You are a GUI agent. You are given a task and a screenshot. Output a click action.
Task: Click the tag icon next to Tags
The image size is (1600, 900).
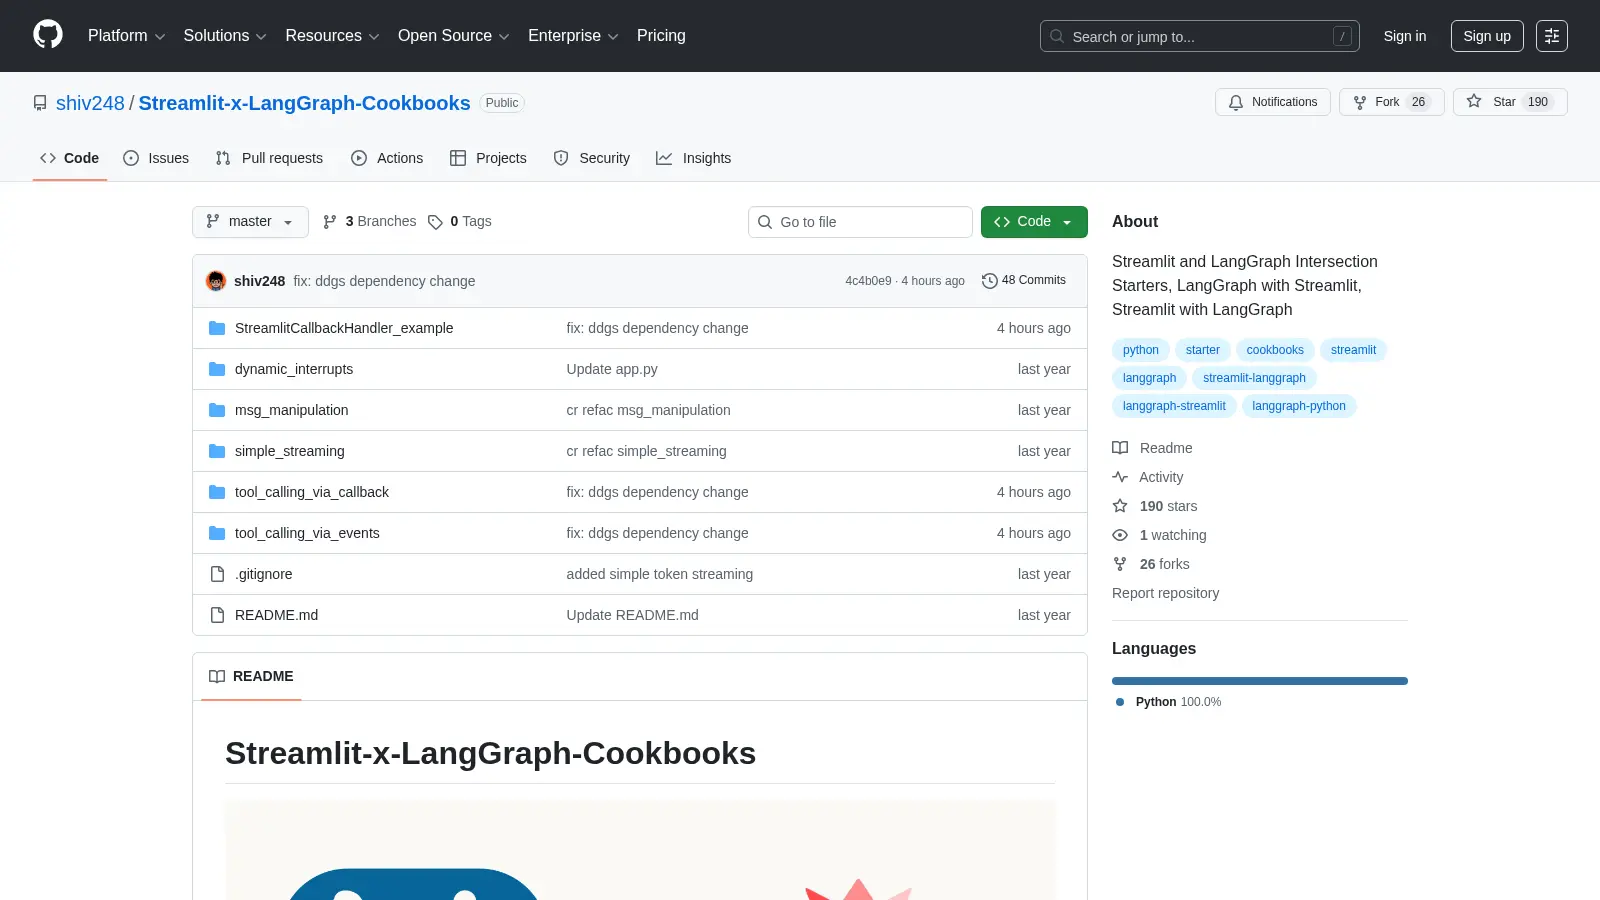435,222
